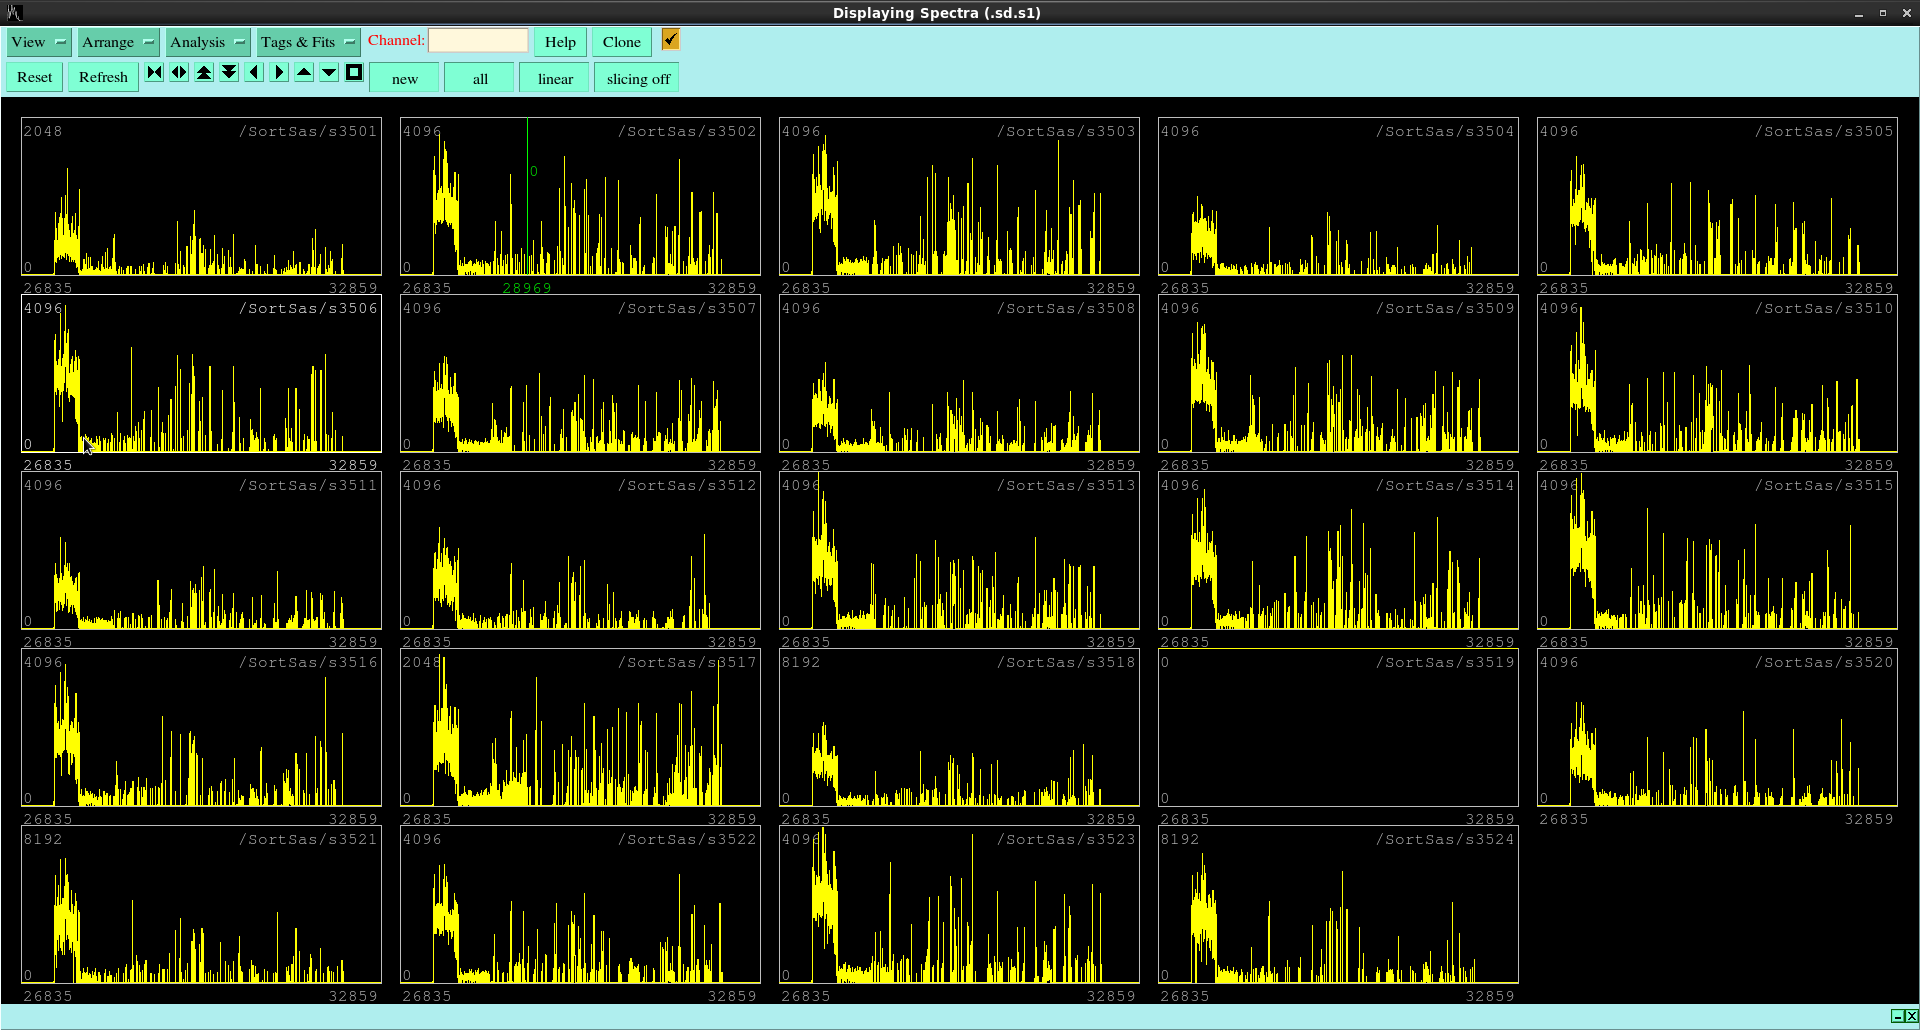Toggle the all button
The height and width of the screenshot is (1030, 1920).
[480, 78]
